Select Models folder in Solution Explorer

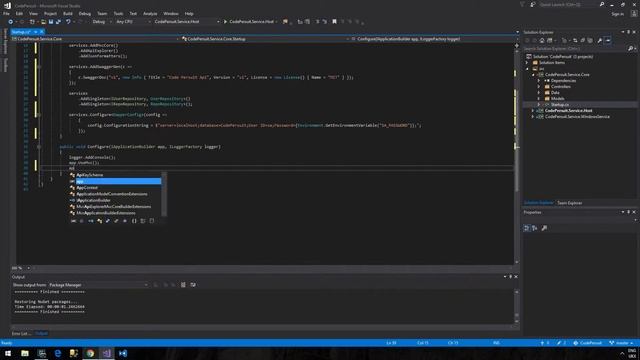pyautogui.click(x=557, y=99)
